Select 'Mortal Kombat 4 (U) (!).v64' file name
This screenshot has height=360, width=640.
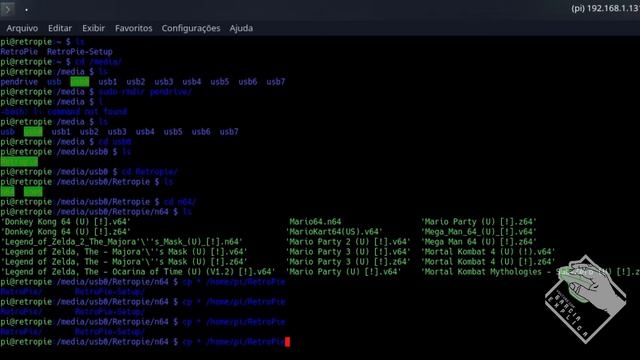coord(488,251)
